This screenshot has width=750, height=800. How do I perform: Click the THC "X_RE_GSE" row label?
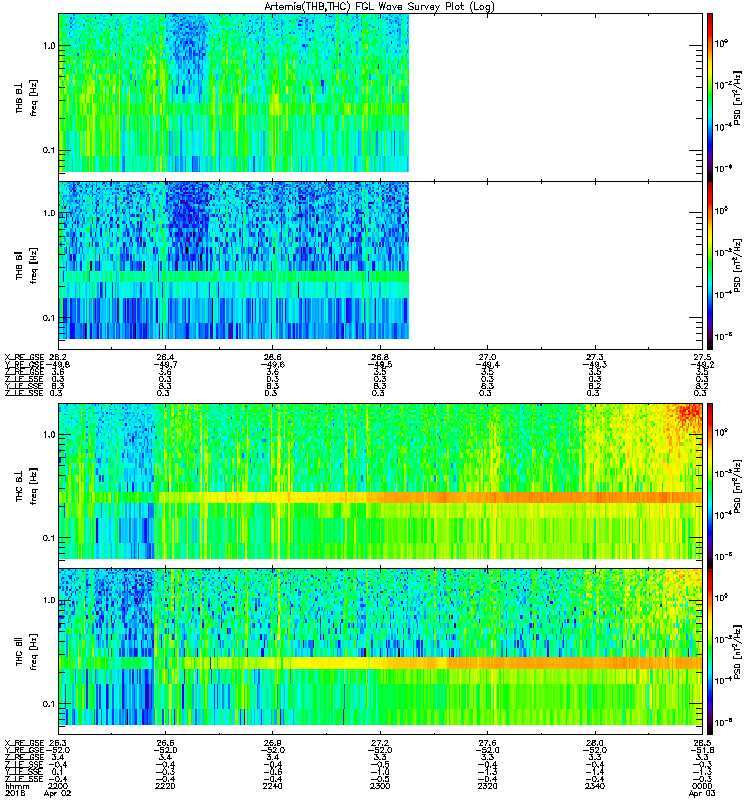click(x=24, y=743)
